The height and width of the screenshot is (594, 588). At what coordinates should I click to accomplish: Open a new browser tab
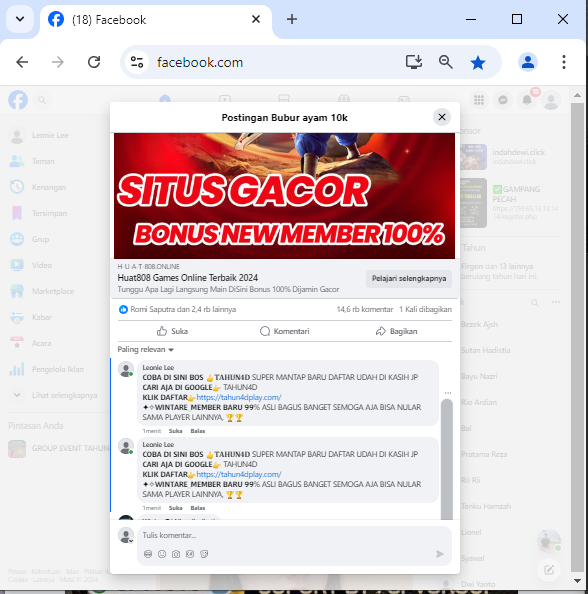click(292, 19)
